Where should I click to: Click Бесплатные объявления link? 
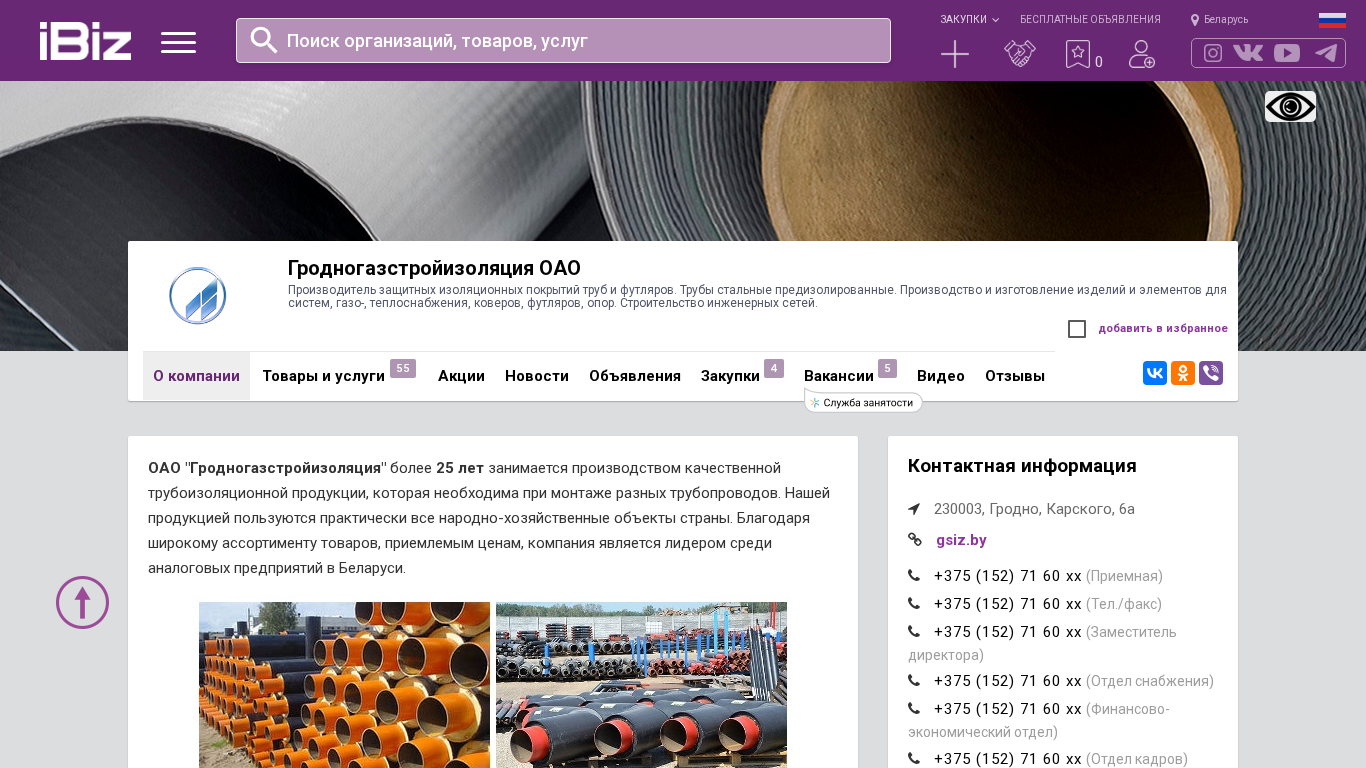1090,20
